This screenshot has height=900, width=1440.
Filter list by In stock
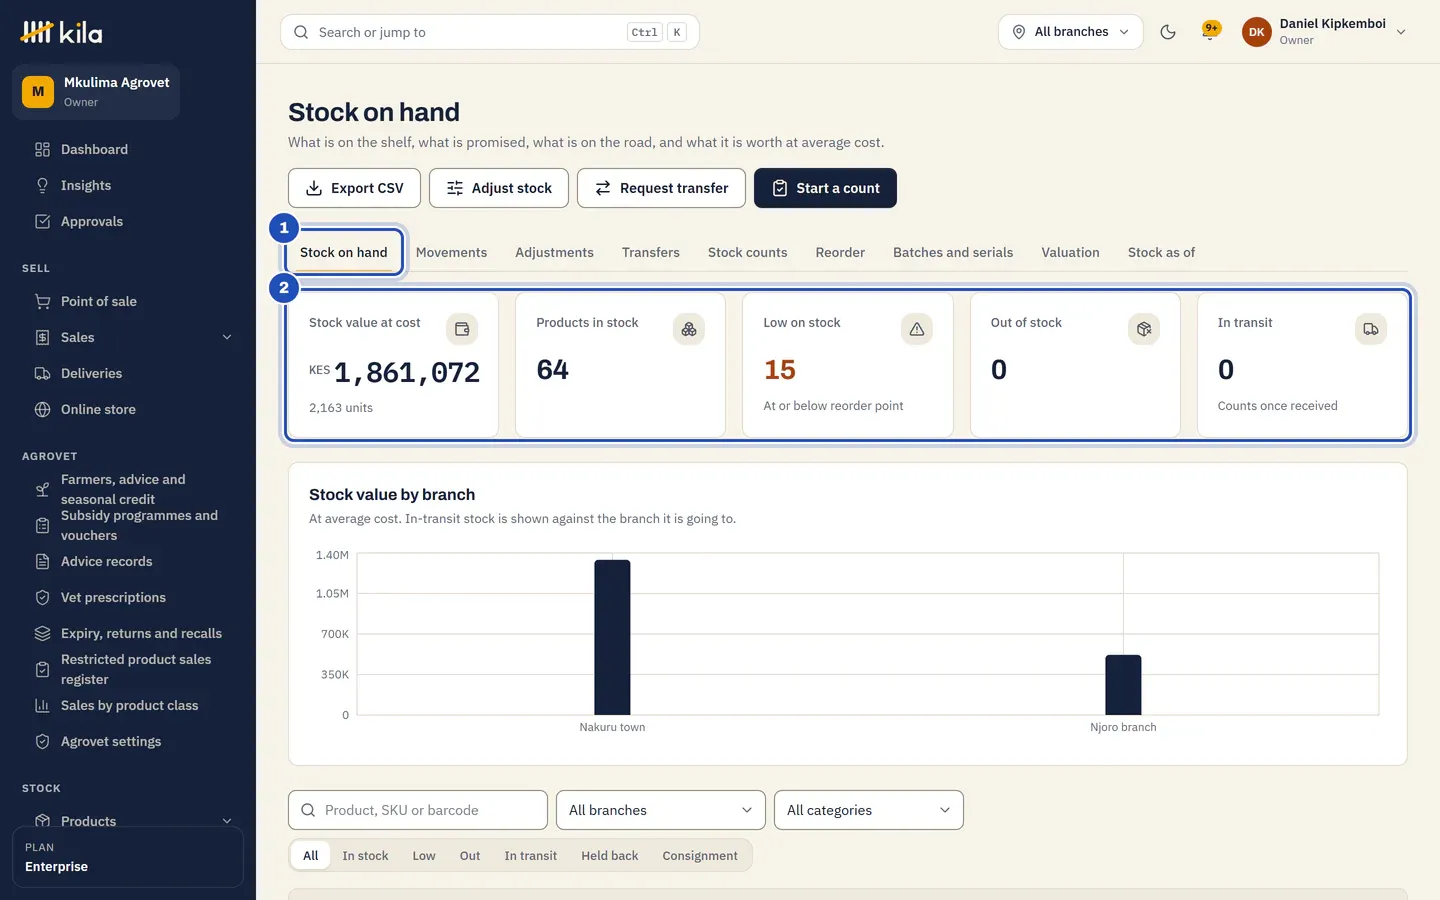pos(365,856)
